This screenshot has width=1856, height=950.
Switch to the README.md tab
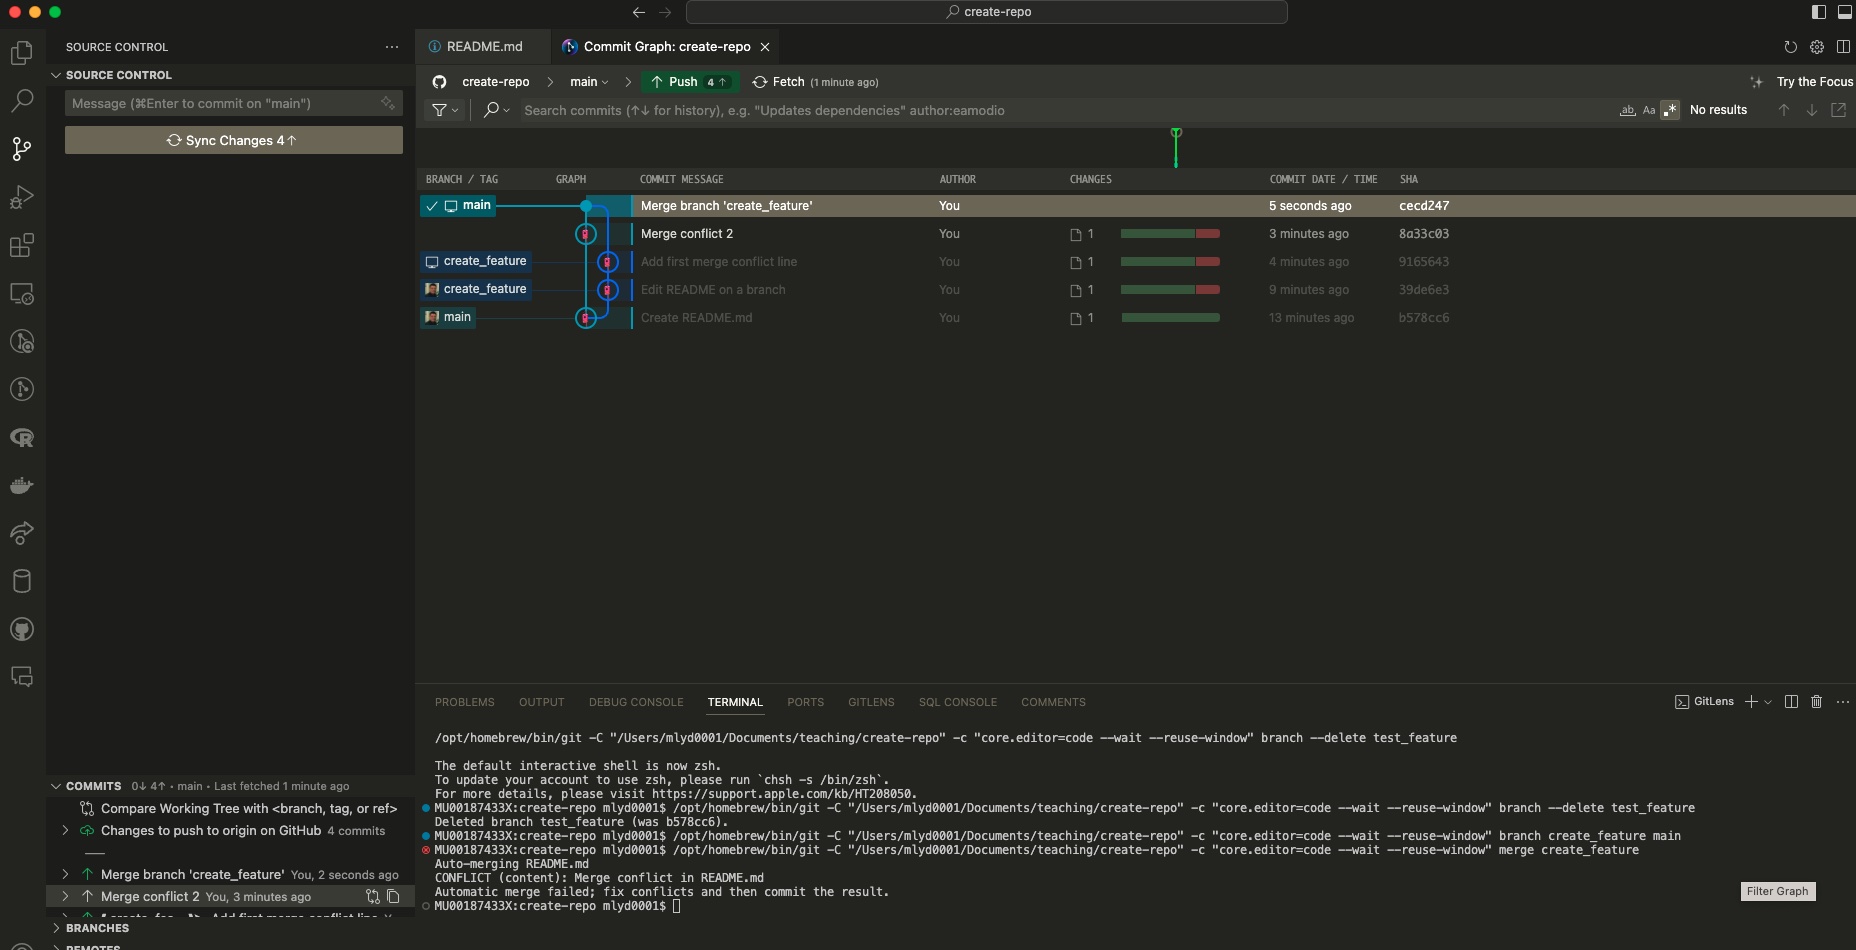484,47
